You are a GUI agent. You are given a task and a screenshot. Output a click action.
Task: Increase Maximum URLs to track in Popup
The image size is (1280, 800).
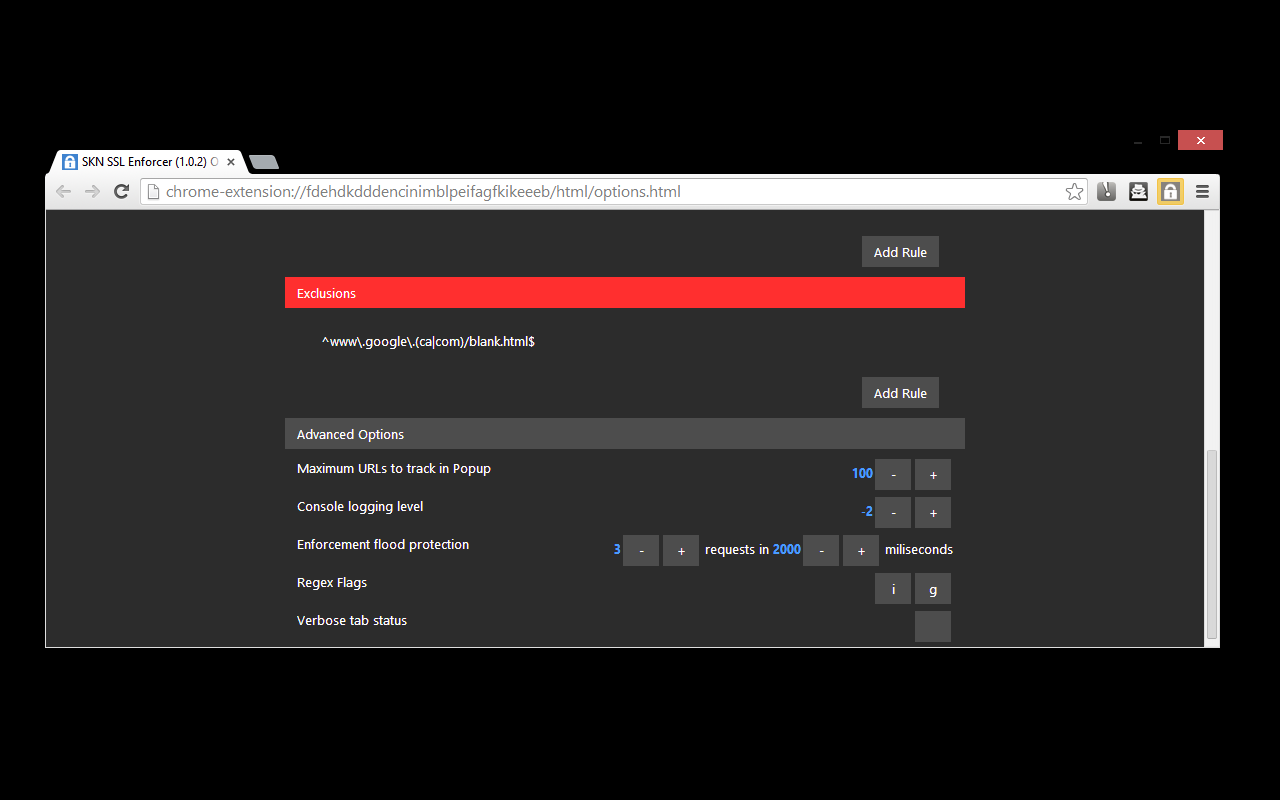[933, 474]
